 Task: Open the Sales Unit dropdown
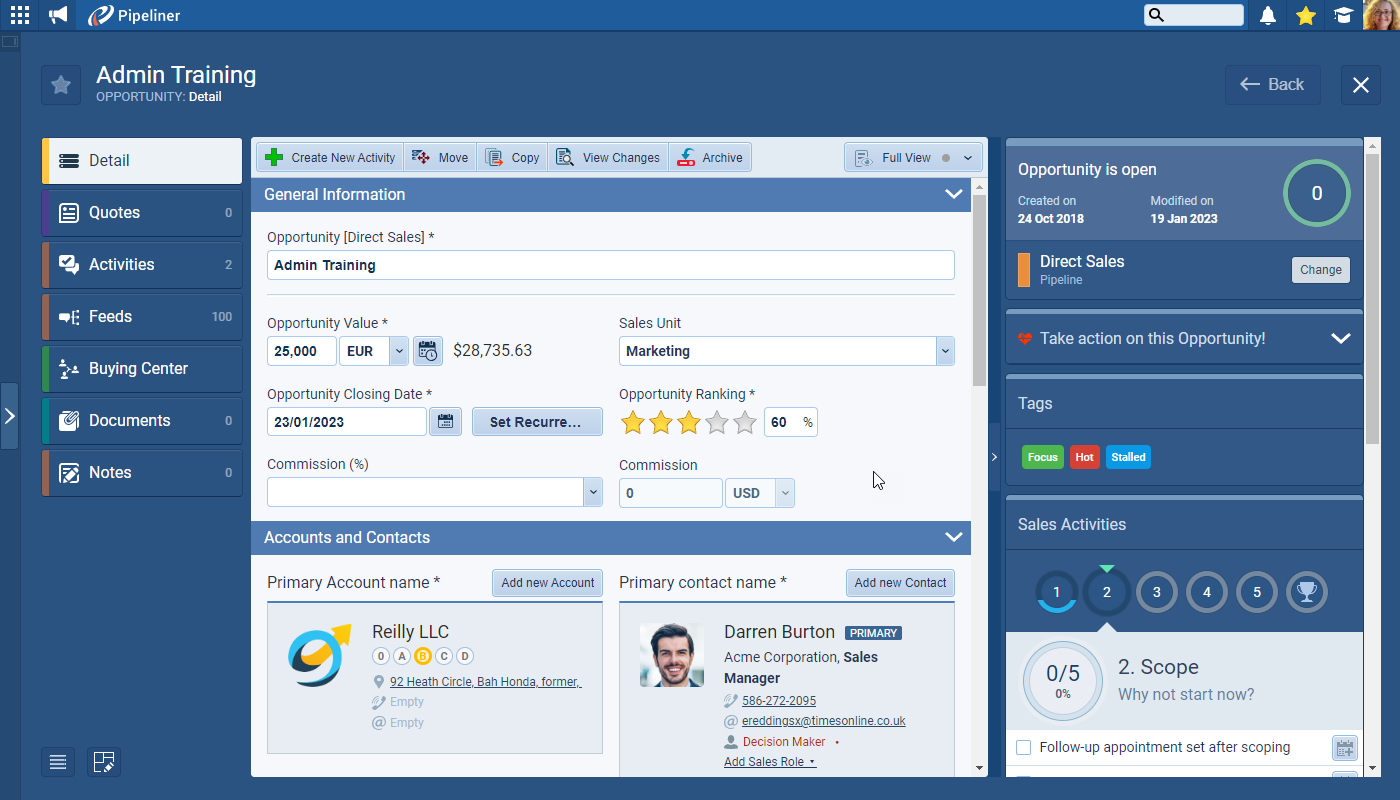pyautogui.click(x=945, y=351)
